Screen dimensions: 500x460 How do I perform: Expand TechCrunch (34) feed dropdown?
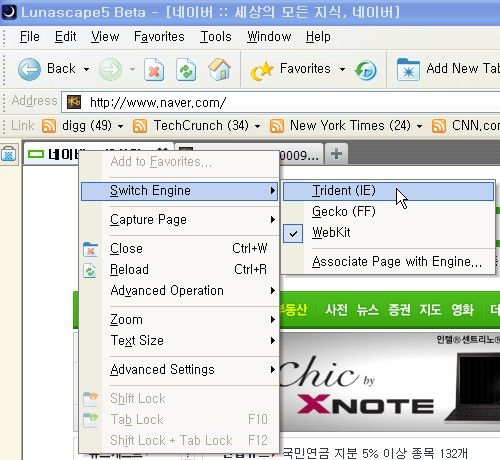(257, 126)
